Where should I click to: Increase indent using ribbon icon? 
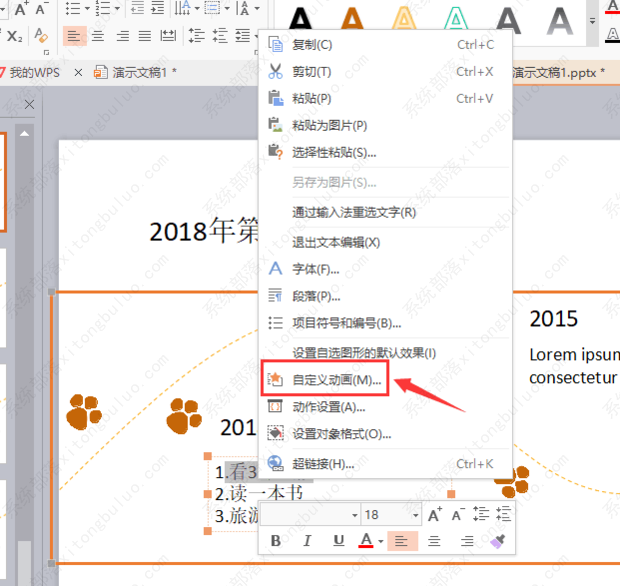tap(157, 8)
